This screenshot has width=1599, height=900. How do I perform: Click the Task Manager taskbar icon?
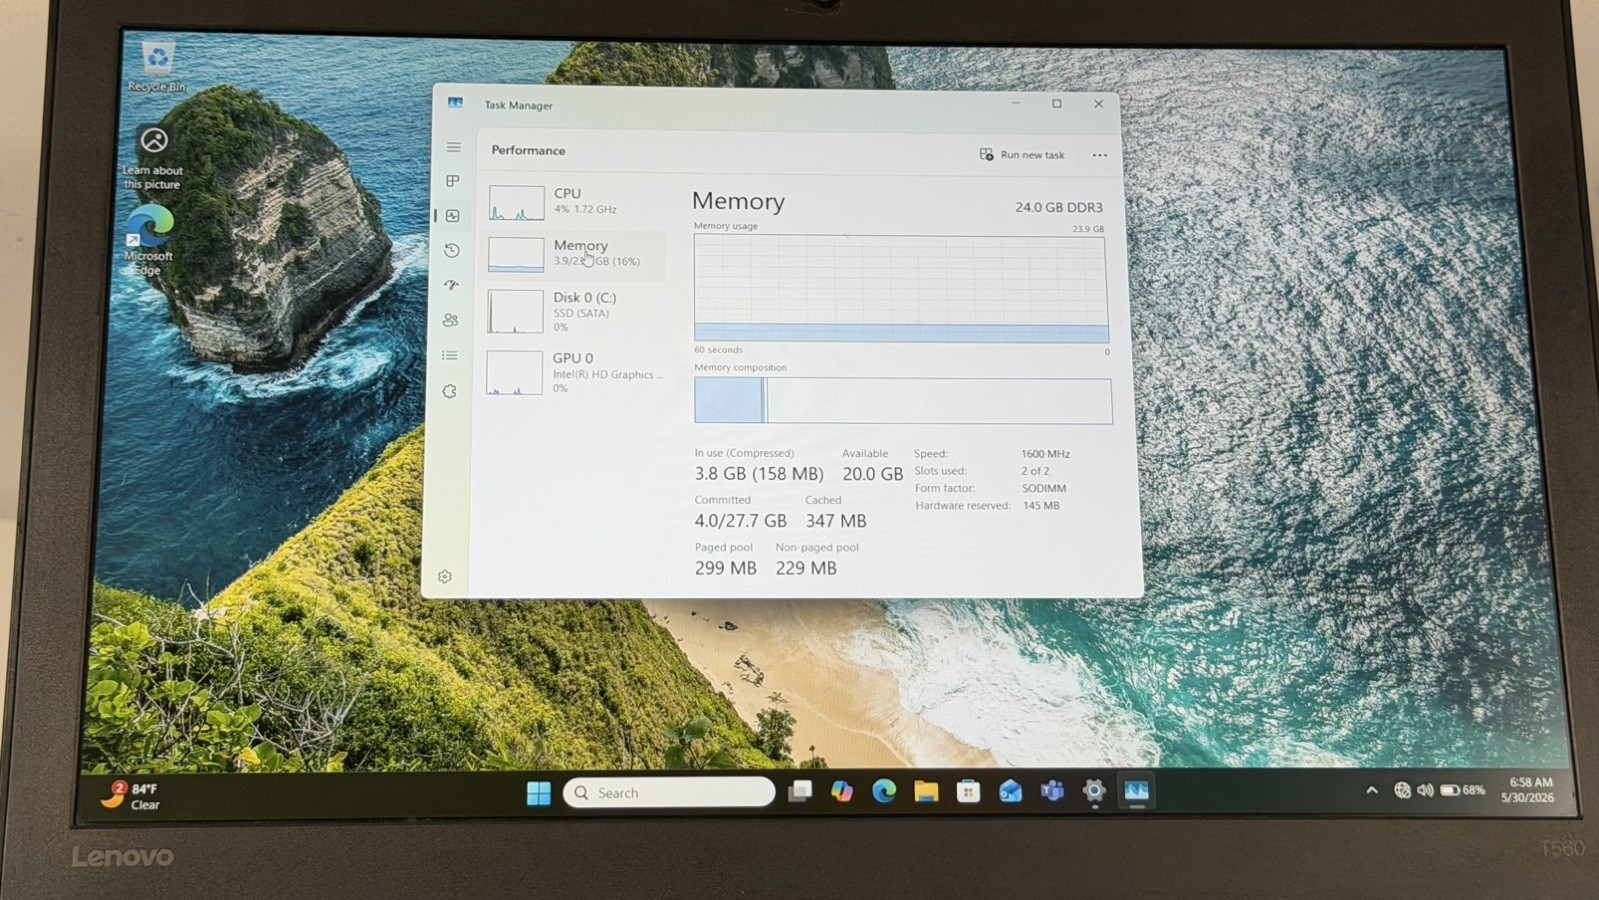tap(1136, 791)
